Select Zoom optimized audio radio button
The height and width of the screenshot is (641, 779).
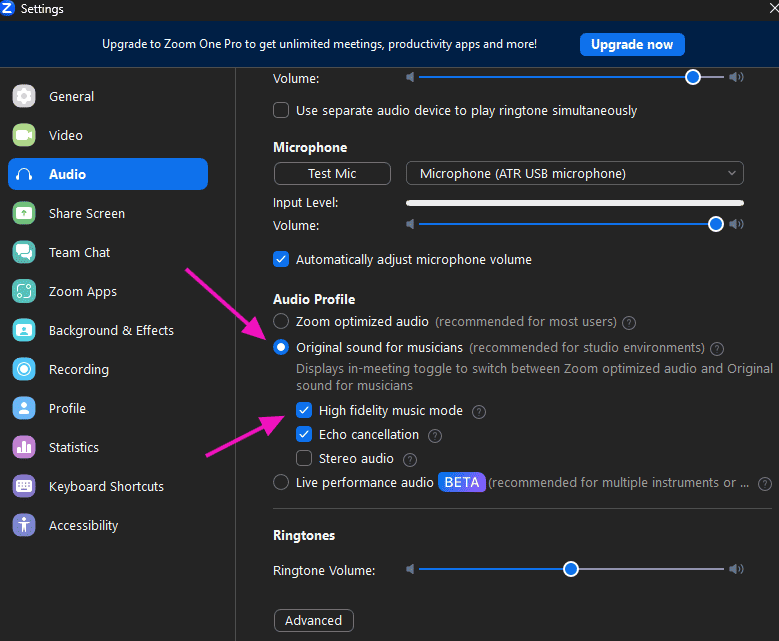point(281,321)
